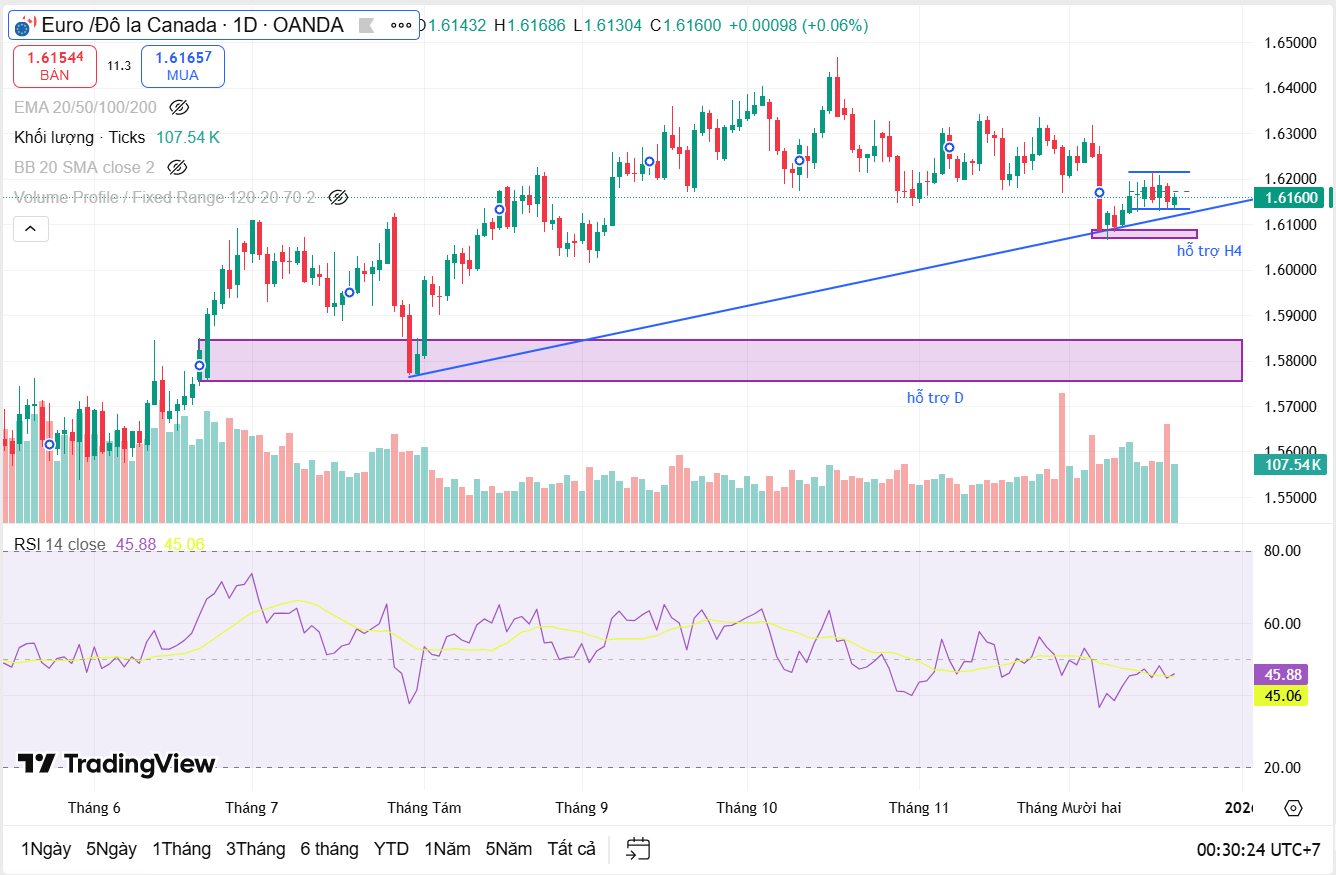
Task: Open the go-to-date calendar icon
Action: tap(637, 848)
